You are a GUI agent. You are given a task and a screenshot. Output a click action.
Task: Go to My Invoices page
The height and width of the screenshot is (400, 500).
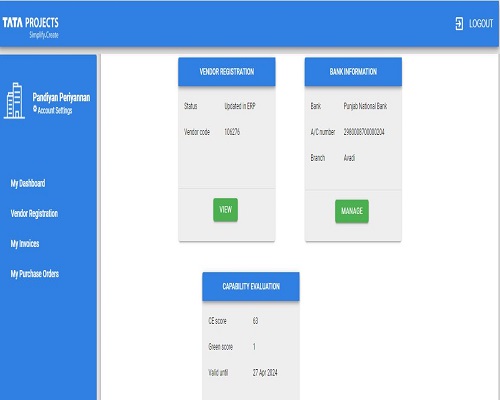coord(25,244)
